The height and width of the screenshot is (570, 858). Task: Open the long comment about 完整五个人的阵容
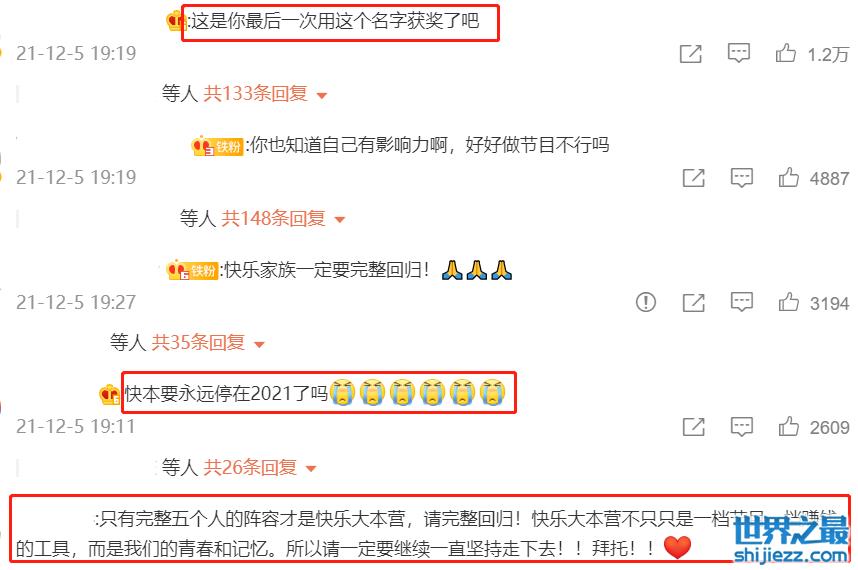click(430, 532)
